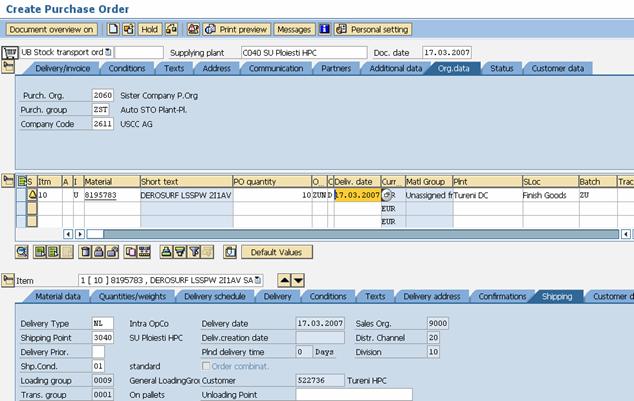Viewport: 634px width, 401px height.
Task: Switch to the Delivery/invoice header tab
Action: coord(64,68)
